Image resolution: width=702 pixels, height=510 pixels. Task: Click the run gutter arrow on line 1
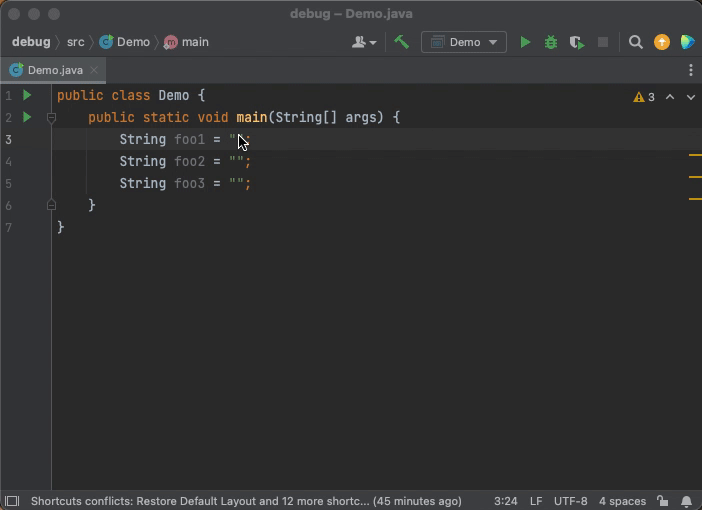[27, 95]
